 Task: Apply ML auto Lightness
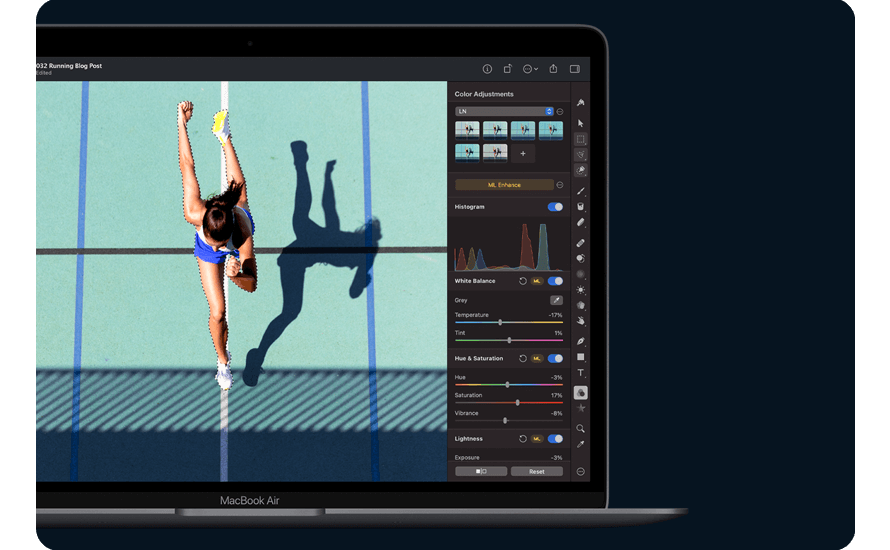(537, 439)
